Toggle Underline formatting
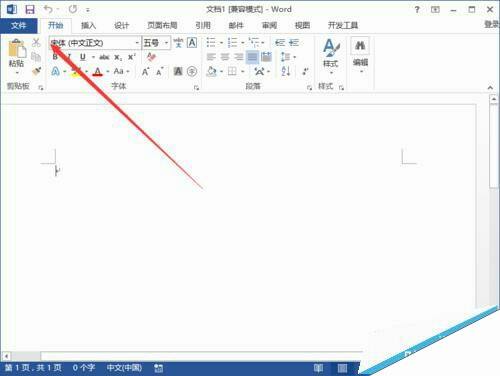 point(83,57)
